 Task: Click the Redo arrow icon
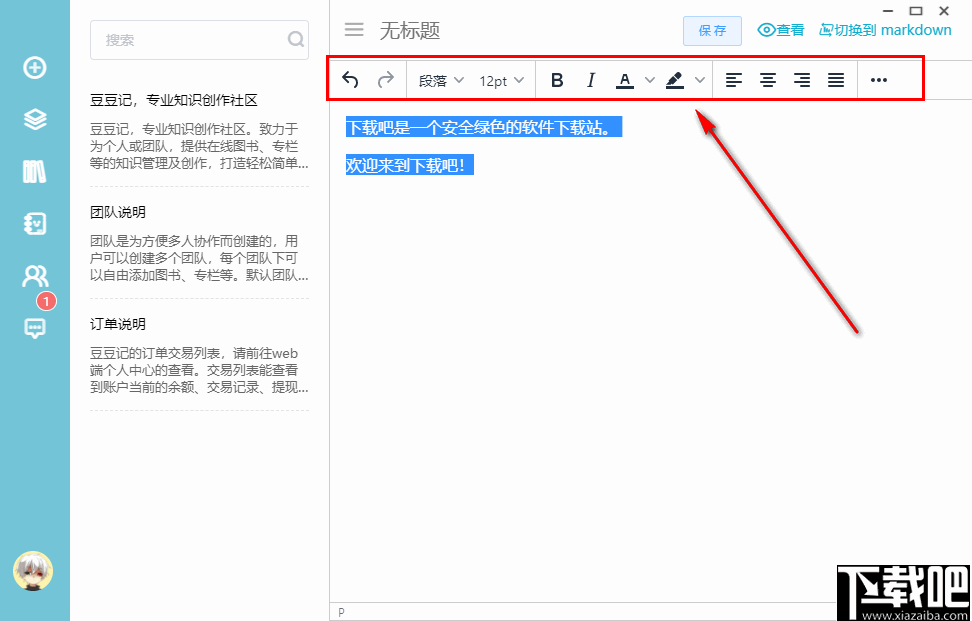pyautogui.click(x=387, y=79)
